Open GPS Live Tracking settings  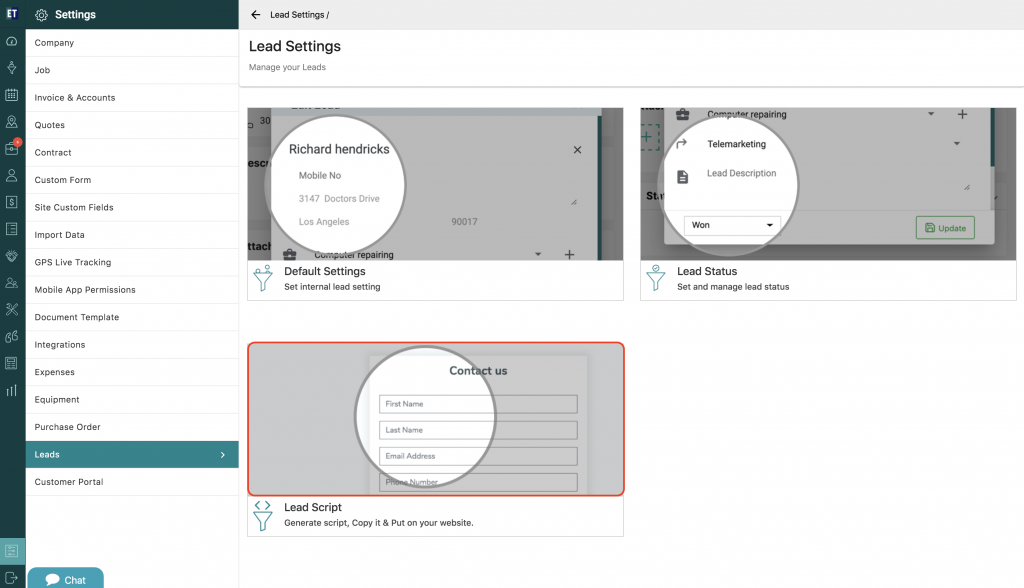click(x=132, y=262)
